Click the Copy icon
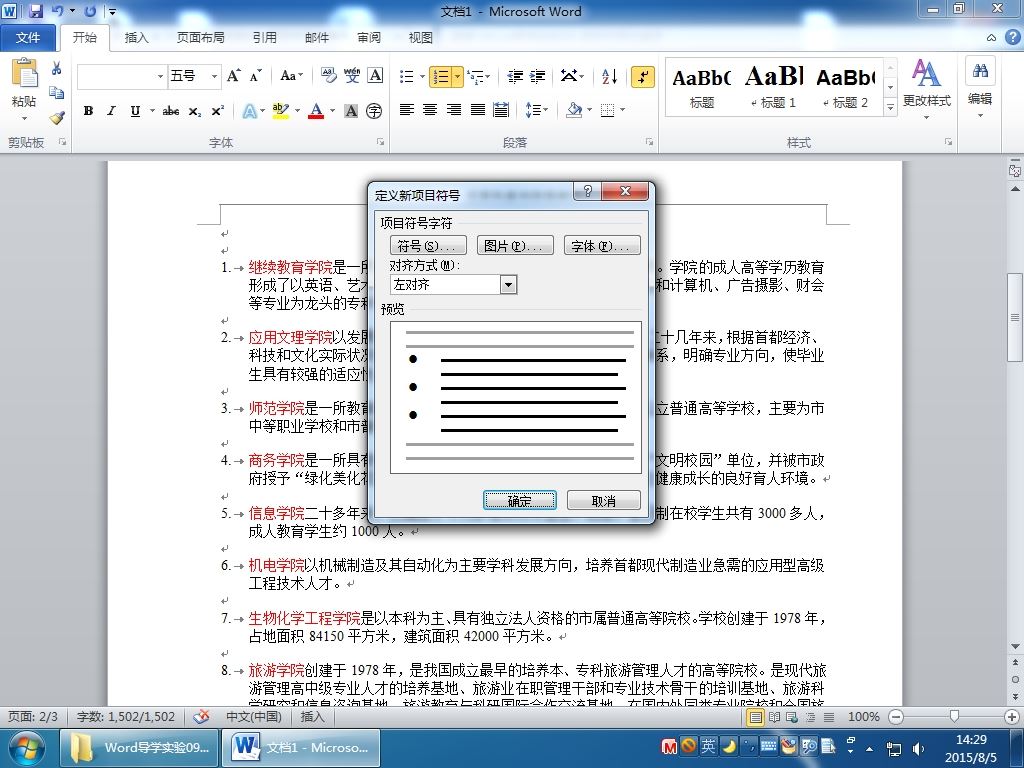The width and height of the screenshot is (1024, 768). click(57, 93)
